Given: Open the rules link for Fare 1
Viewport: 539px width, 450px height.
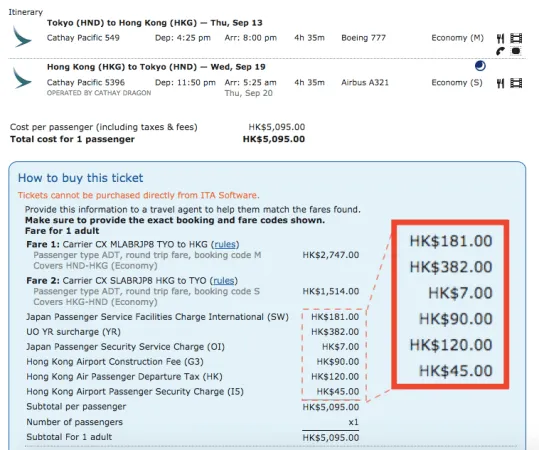Looking at the screenshot, I should (x=225, y=244).
